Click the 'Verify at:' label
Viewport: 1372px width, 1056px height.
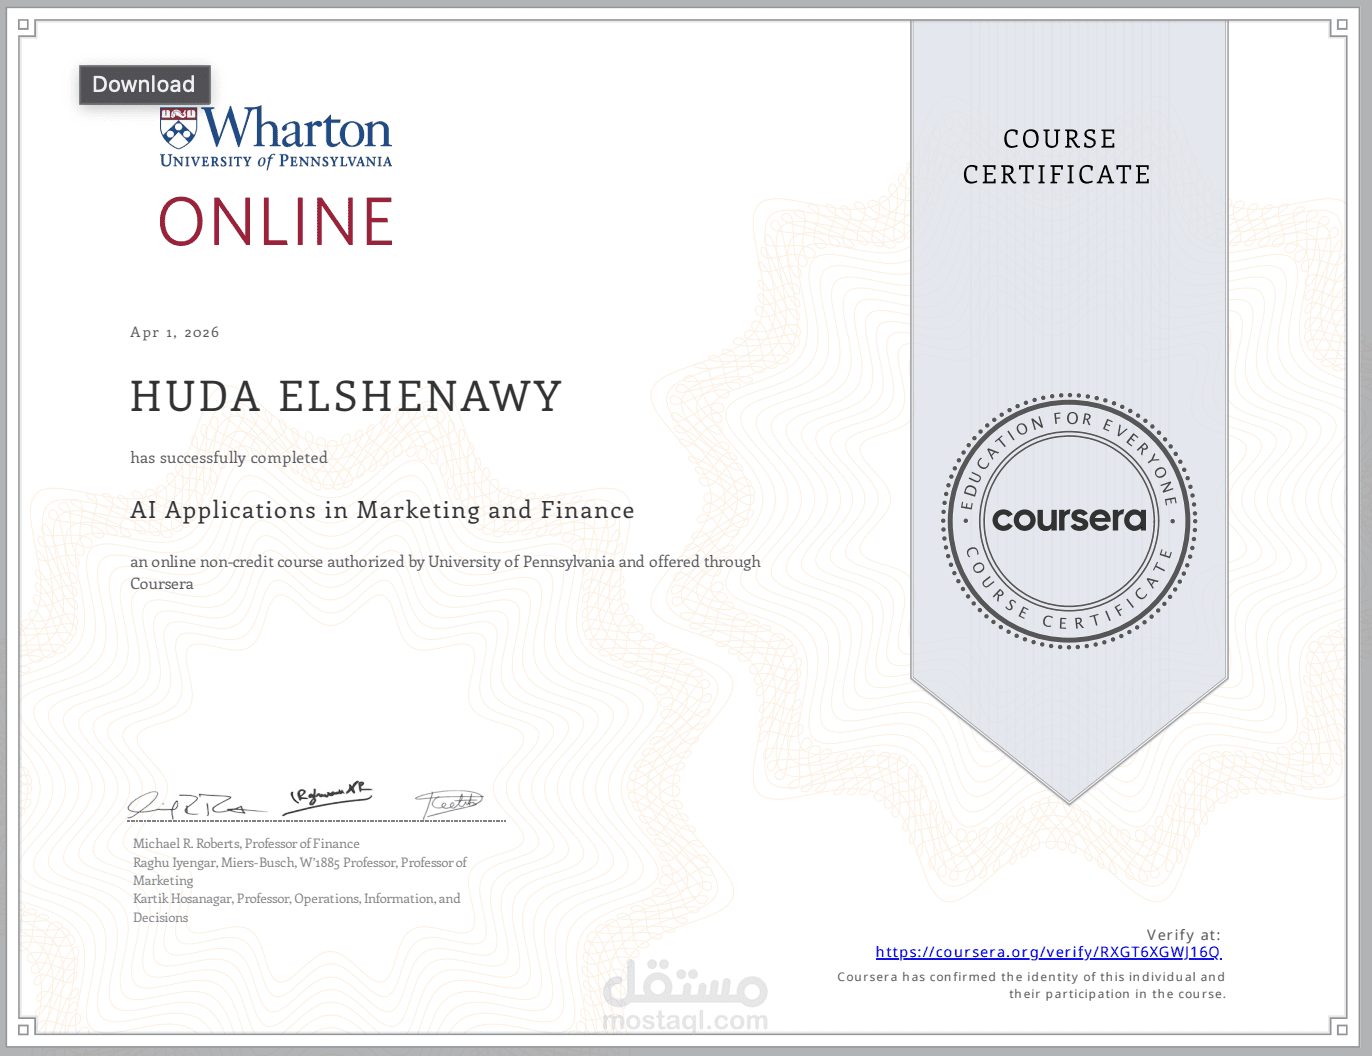[x=1184, y=935]
